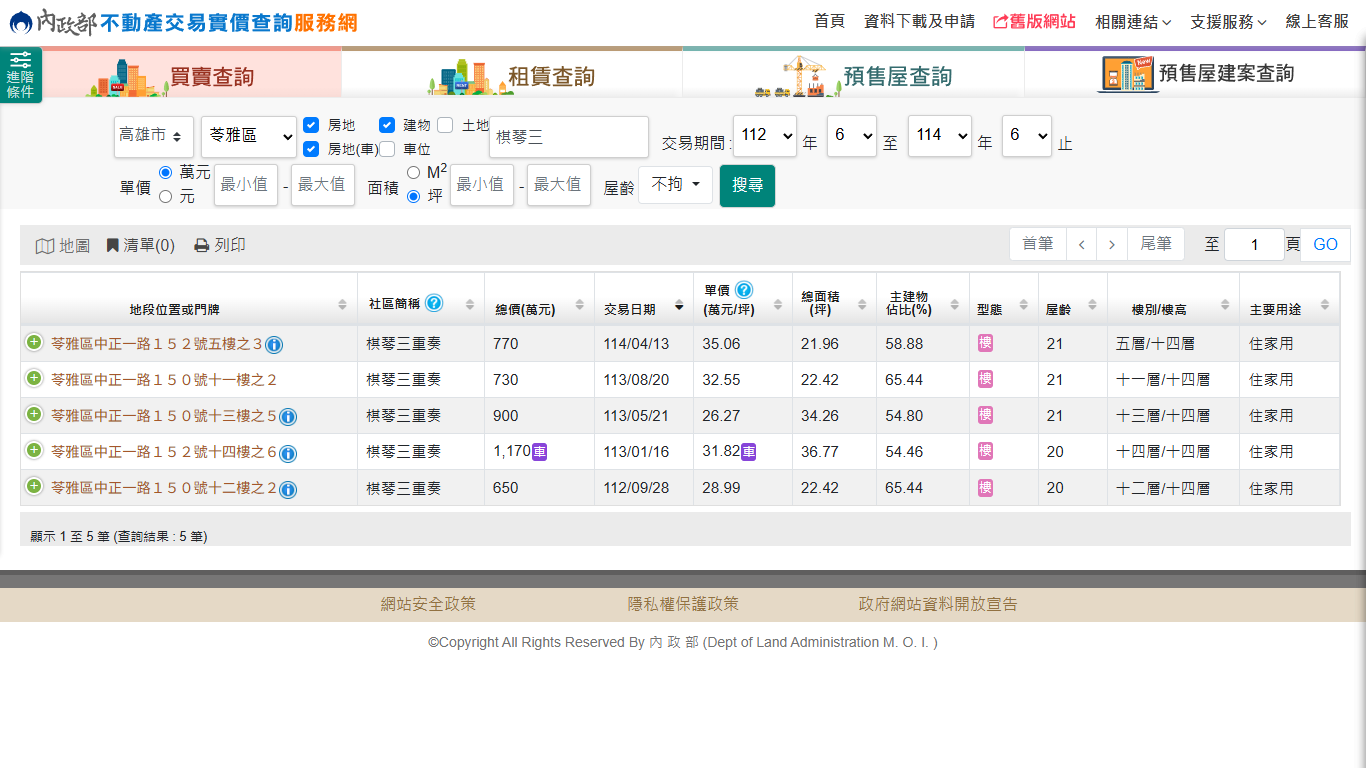The width and height of the screenshot is (1366, 768).
Task: Select 坪 area unit radio
Action: 413,197
